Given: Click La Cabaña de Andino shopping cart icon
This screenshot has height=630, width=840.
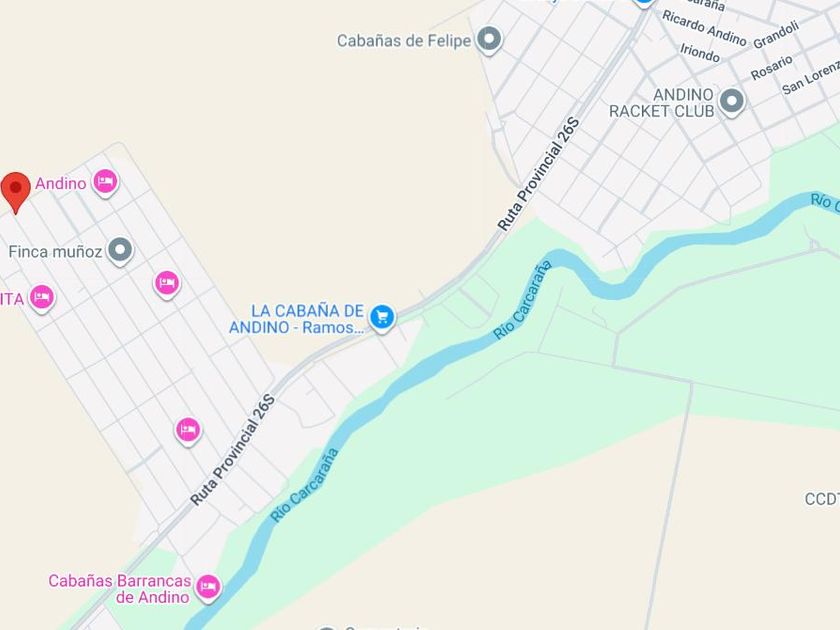Looking at the screenshot, I should 382,318.
